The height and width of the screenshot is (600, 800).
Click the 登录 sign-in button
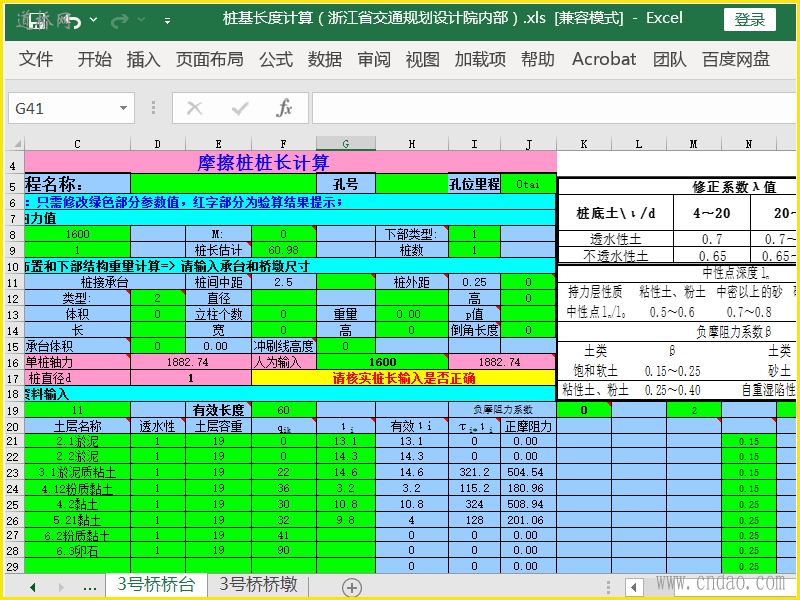(x=749, y=19)
